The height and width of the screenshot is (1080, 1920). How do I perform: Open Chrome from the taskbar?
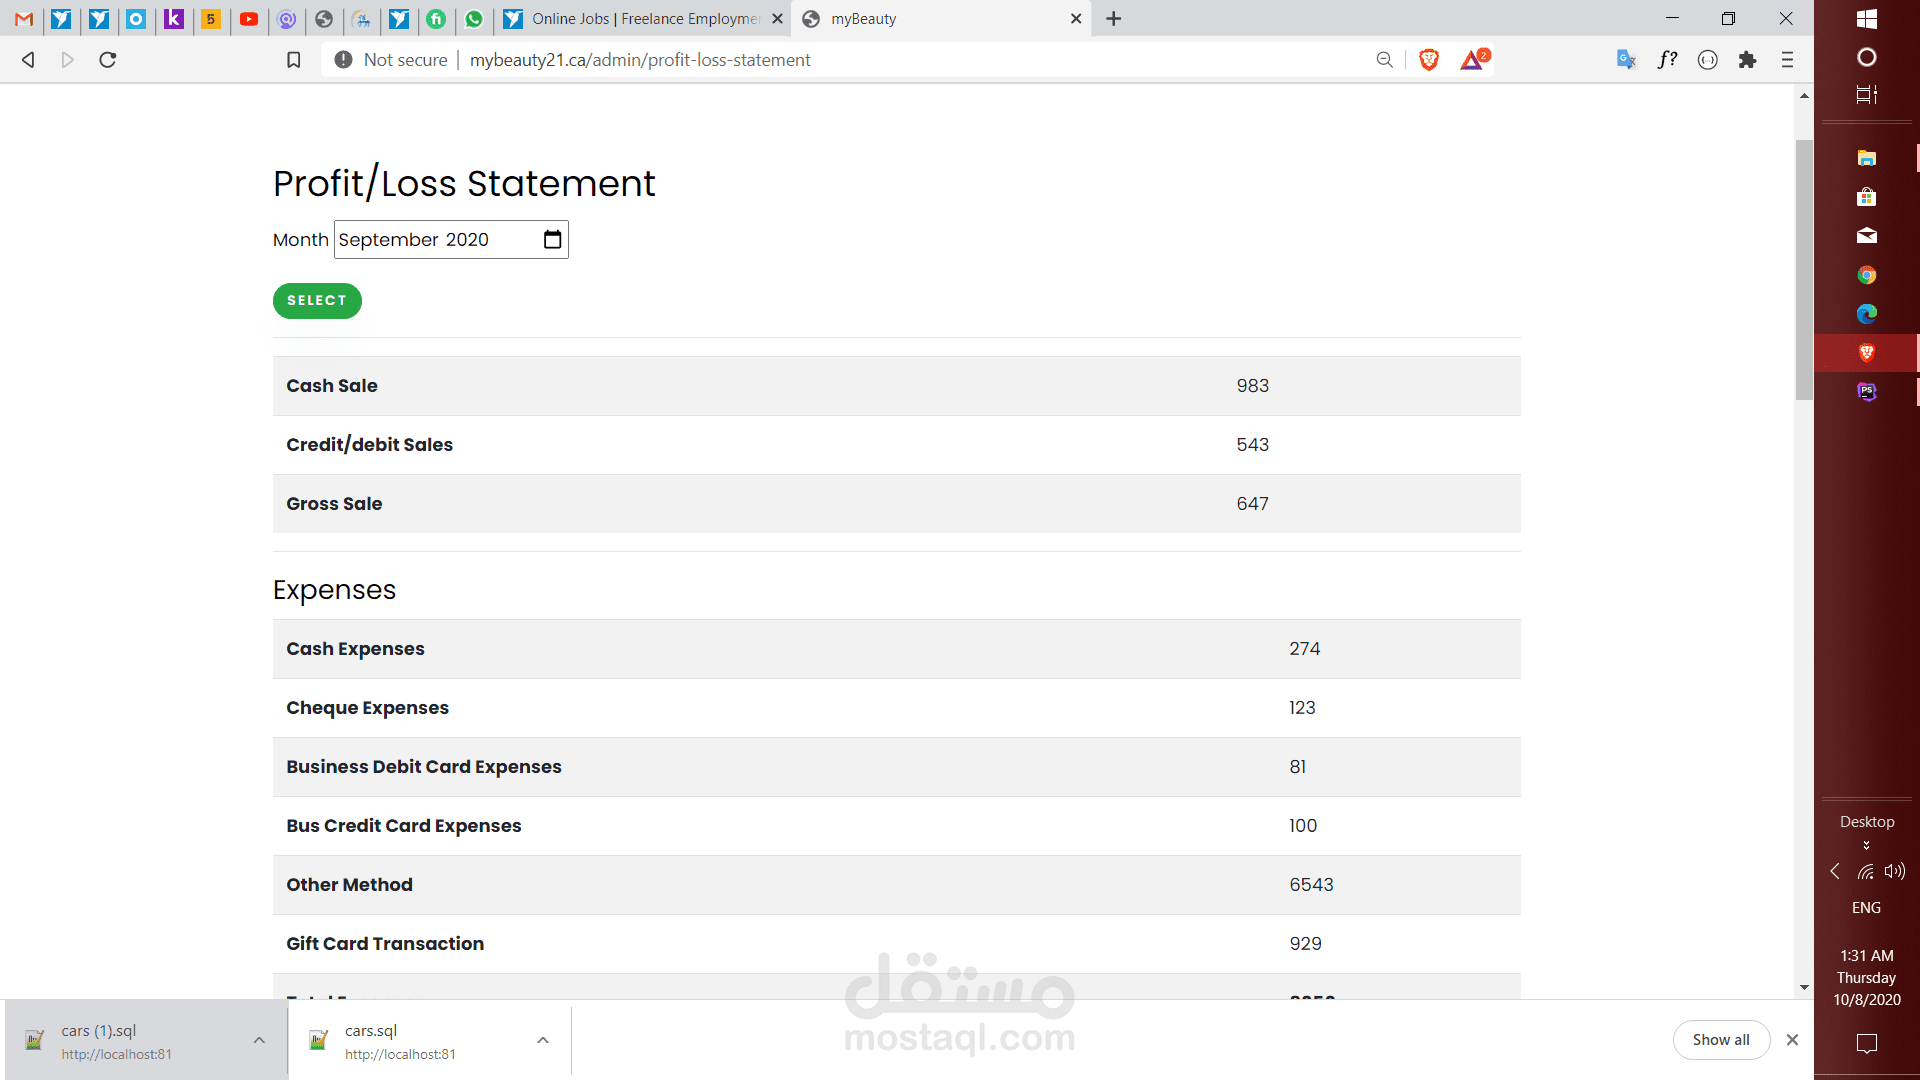pyautogui.click(x=1866, y=275)
